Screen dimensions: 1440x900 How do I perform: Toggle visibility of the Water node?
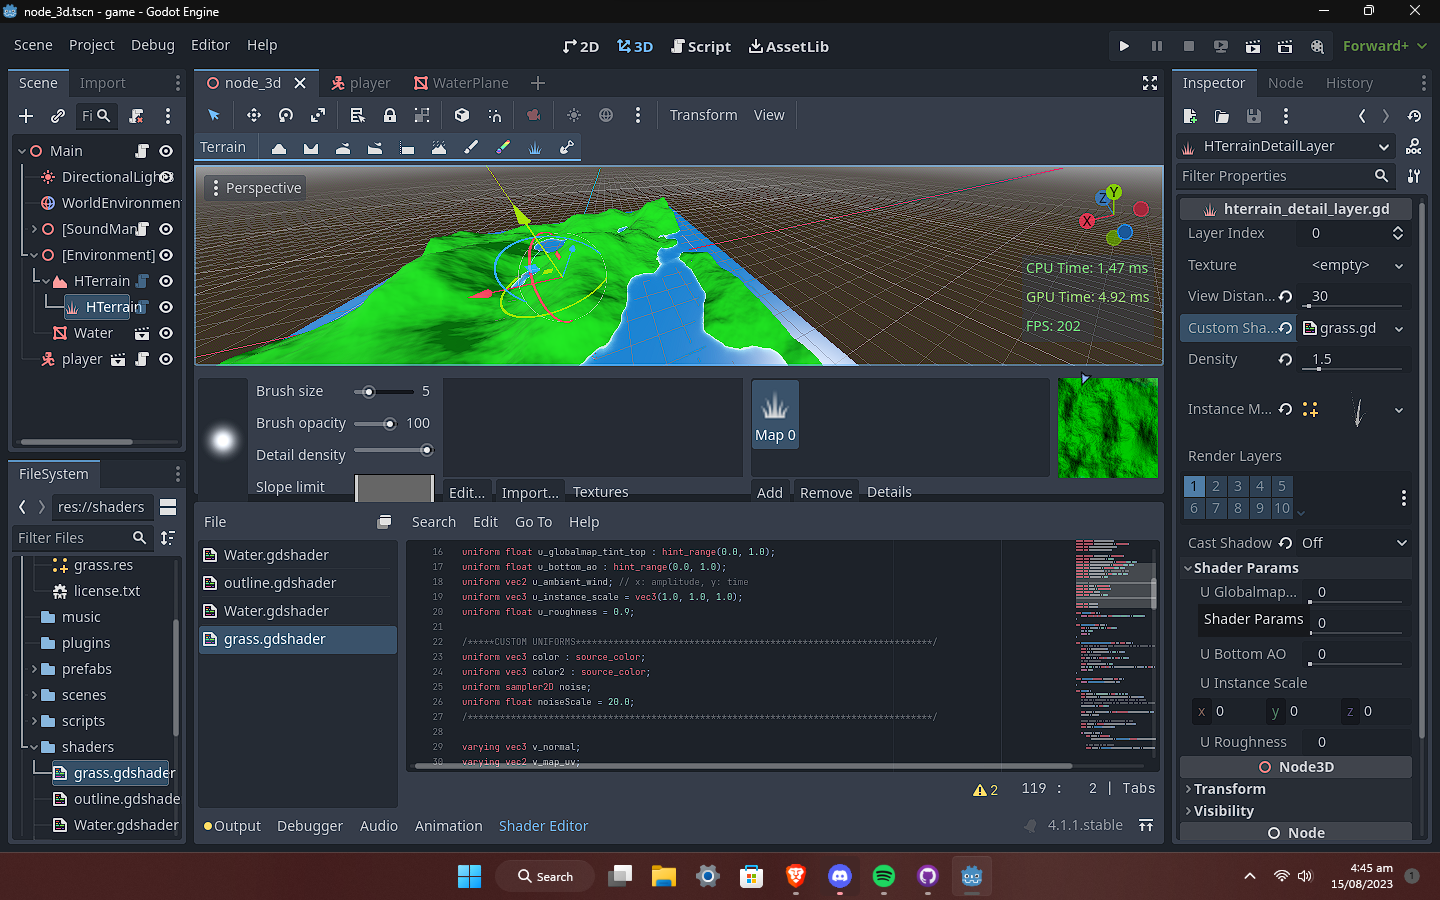coord(166,333)
